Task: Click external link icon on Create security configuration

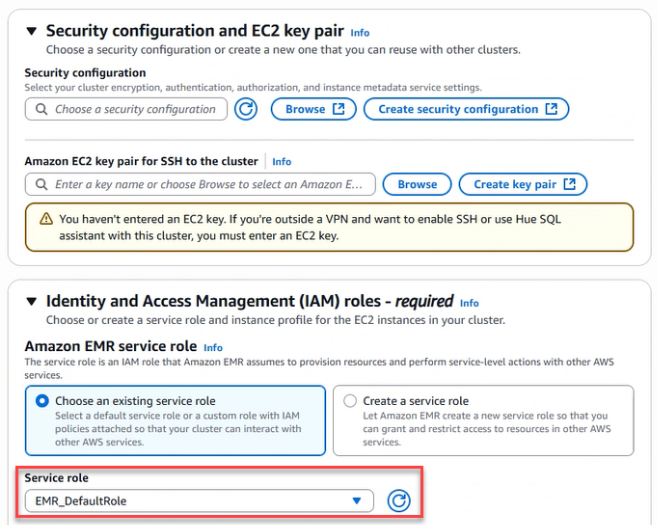Action: [x=551, y=109]
